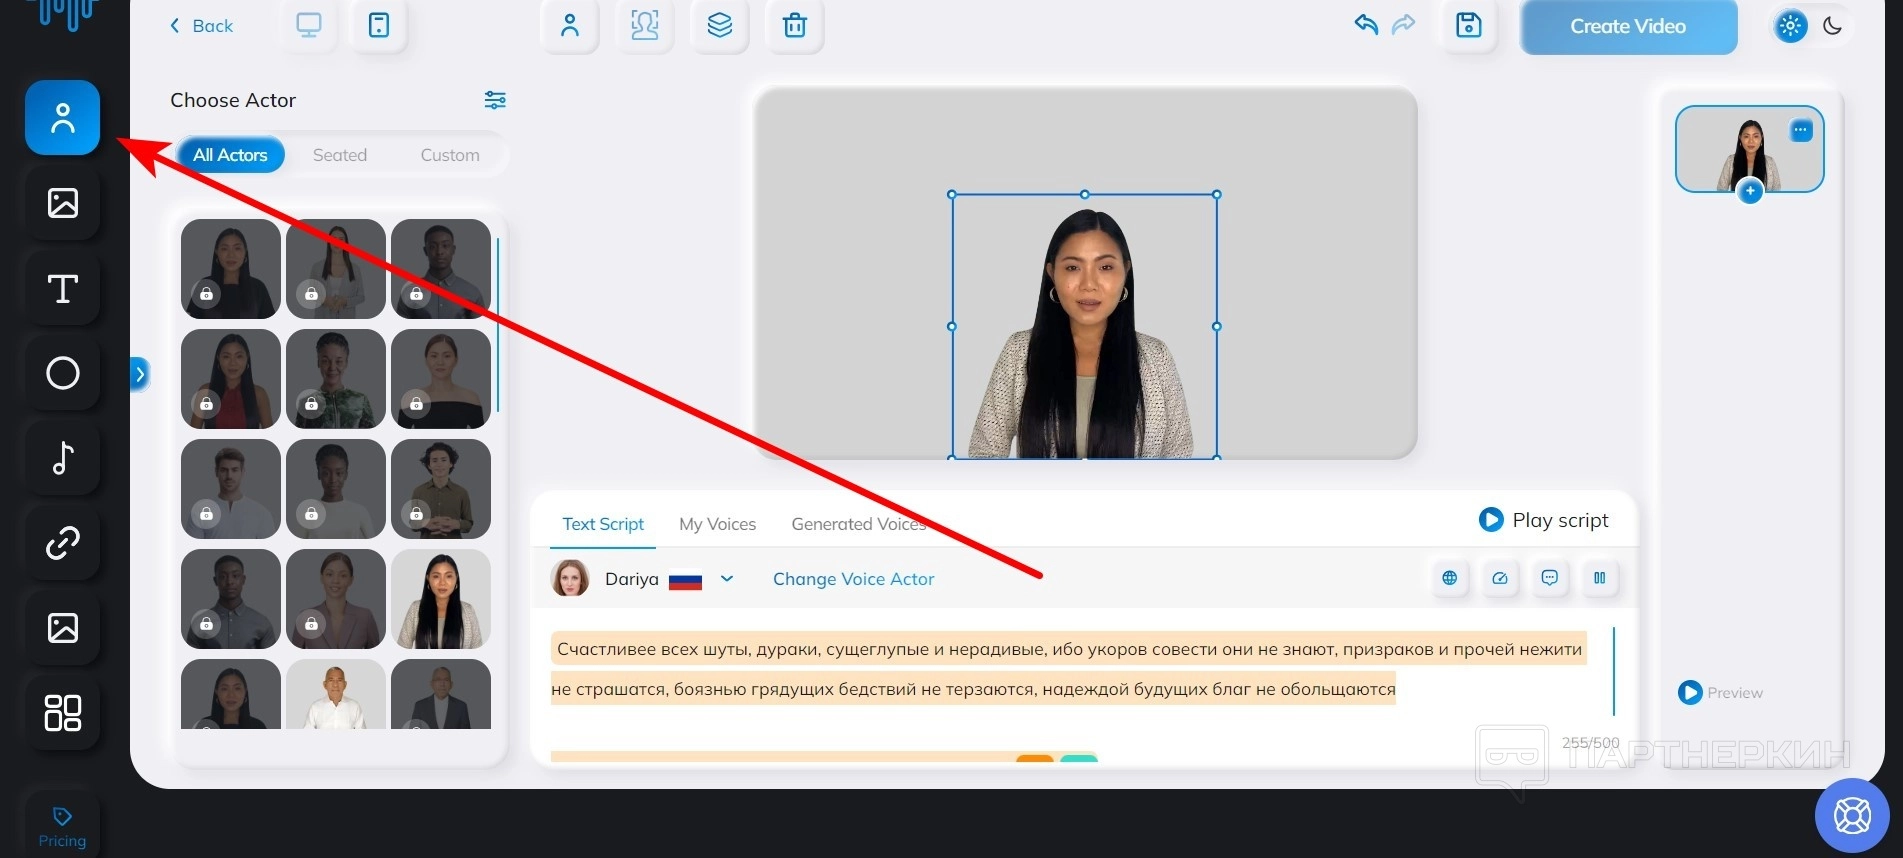This screenshot has height=858, width=1903.
Task: Open the Music note panel
Action: (x=62, y=458)
